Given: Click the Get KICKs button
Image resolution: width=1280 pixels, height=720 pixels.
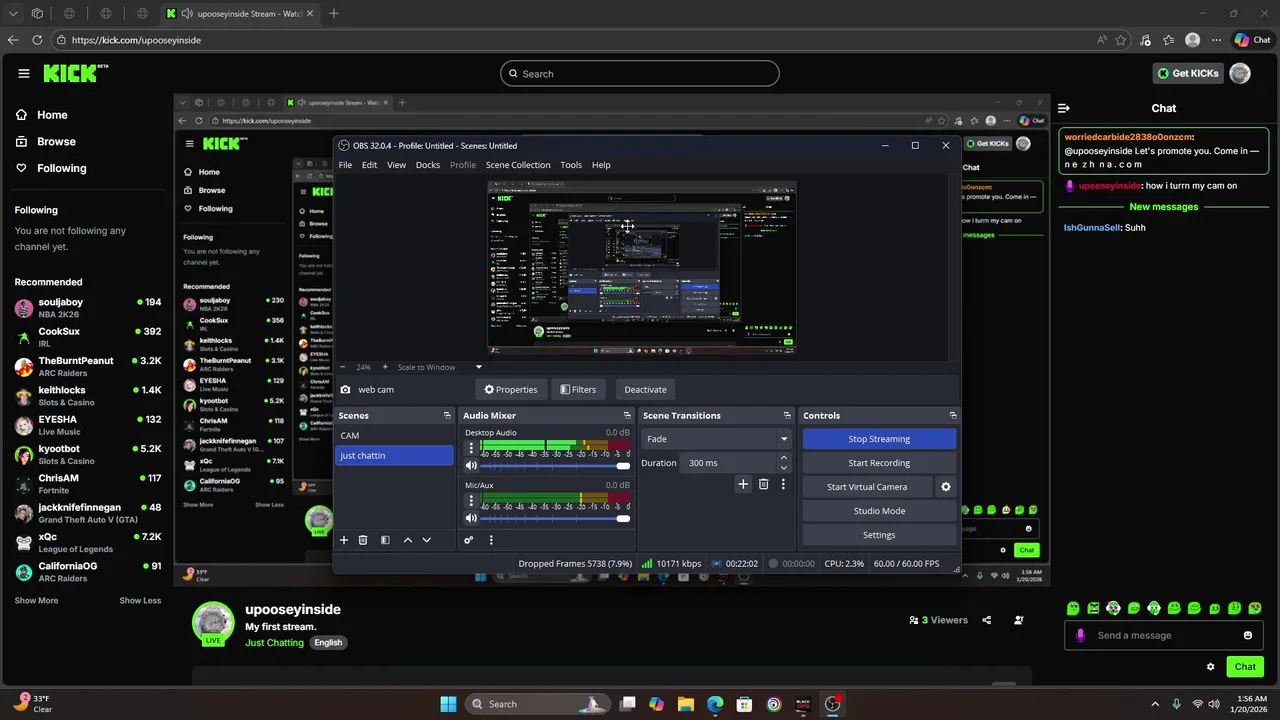Looking at the screenshot, I should (x=1188, y=73).
